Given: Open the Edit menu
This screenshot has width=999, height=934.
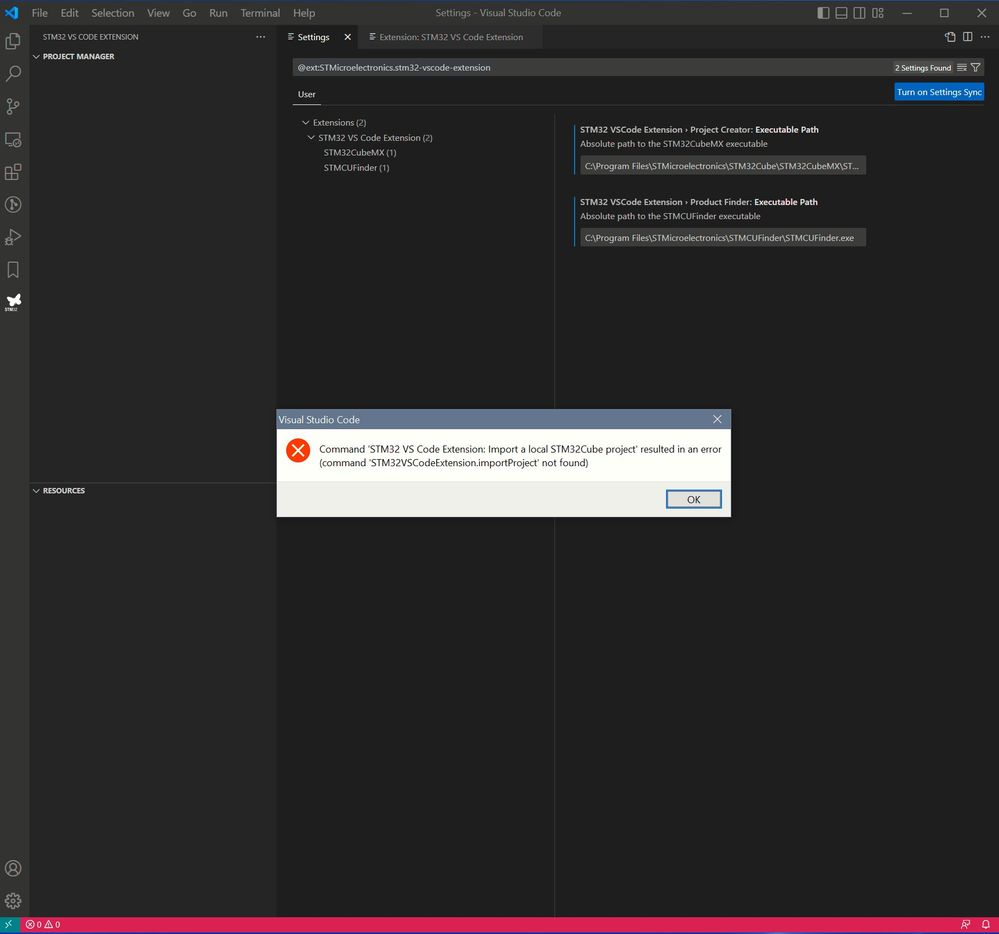Looking at the screenshot, I should click(69, 13).
